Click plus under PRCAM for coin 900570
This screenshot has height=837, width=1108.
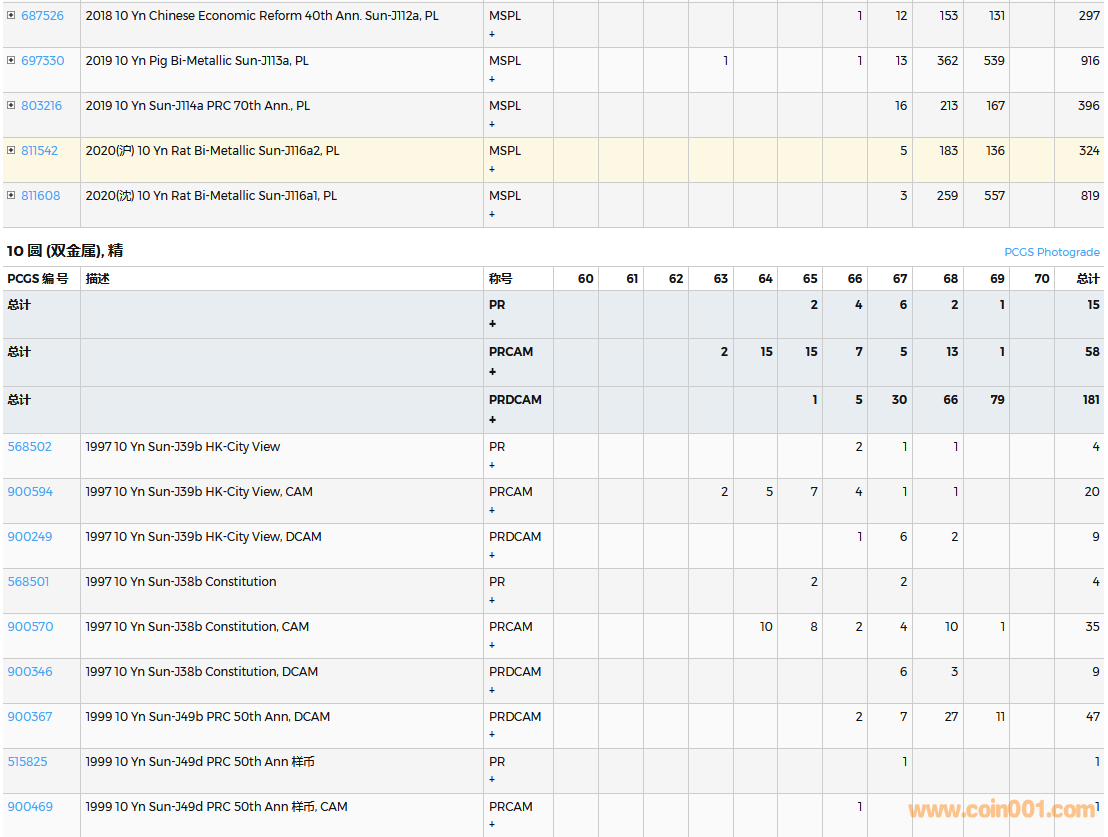(492, 645)
